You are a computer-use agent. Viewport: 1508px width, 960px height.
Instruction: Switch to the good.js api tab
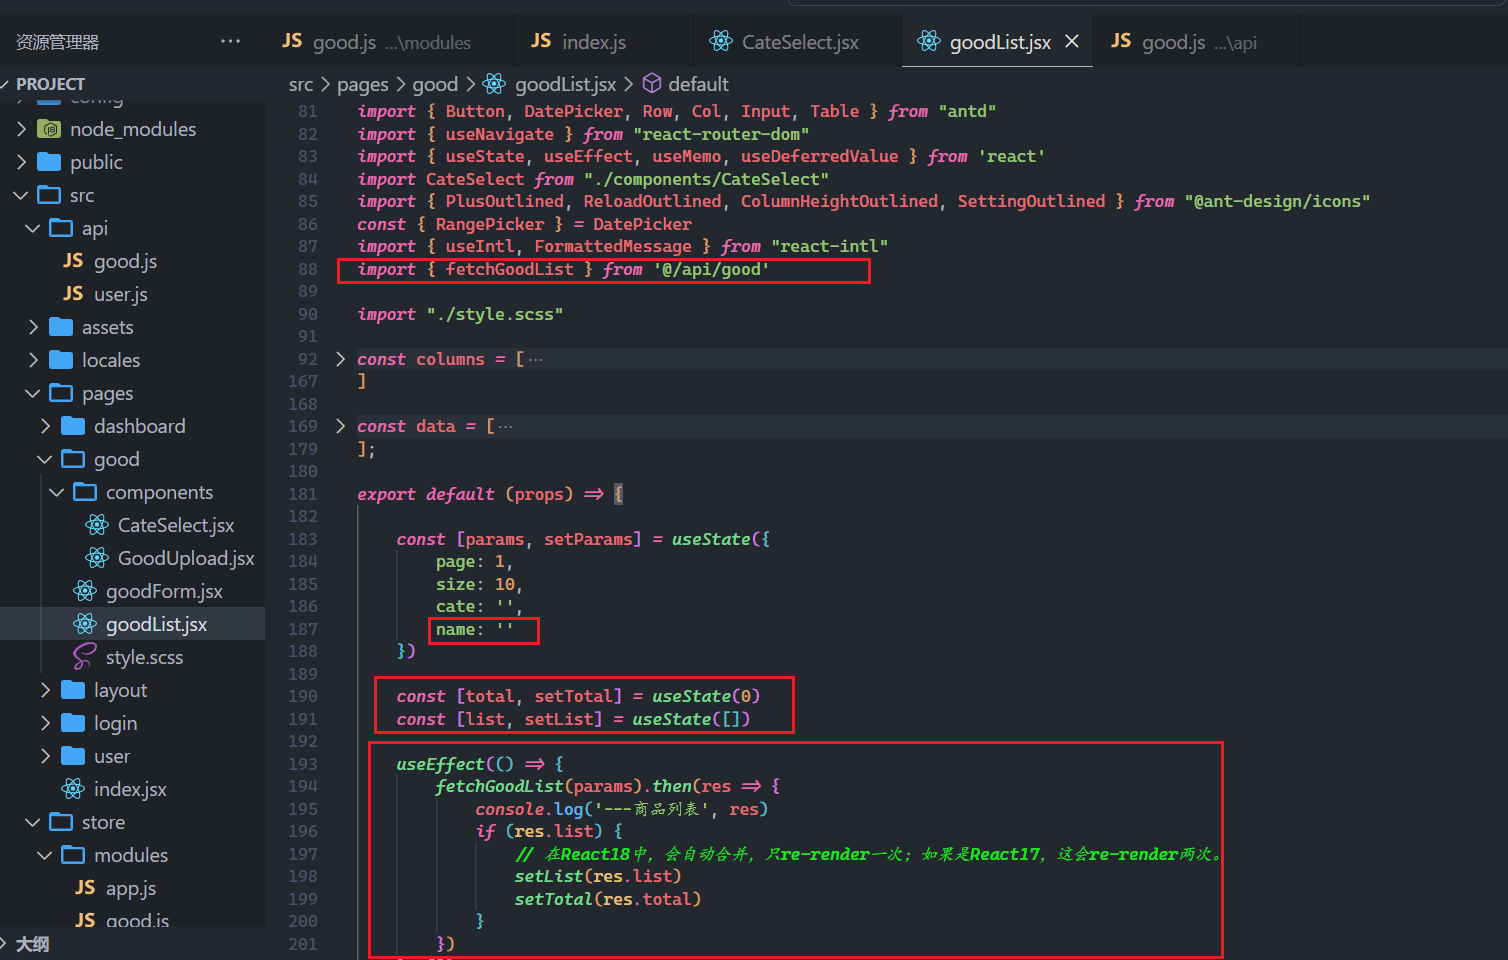[x=1196, y=41]
